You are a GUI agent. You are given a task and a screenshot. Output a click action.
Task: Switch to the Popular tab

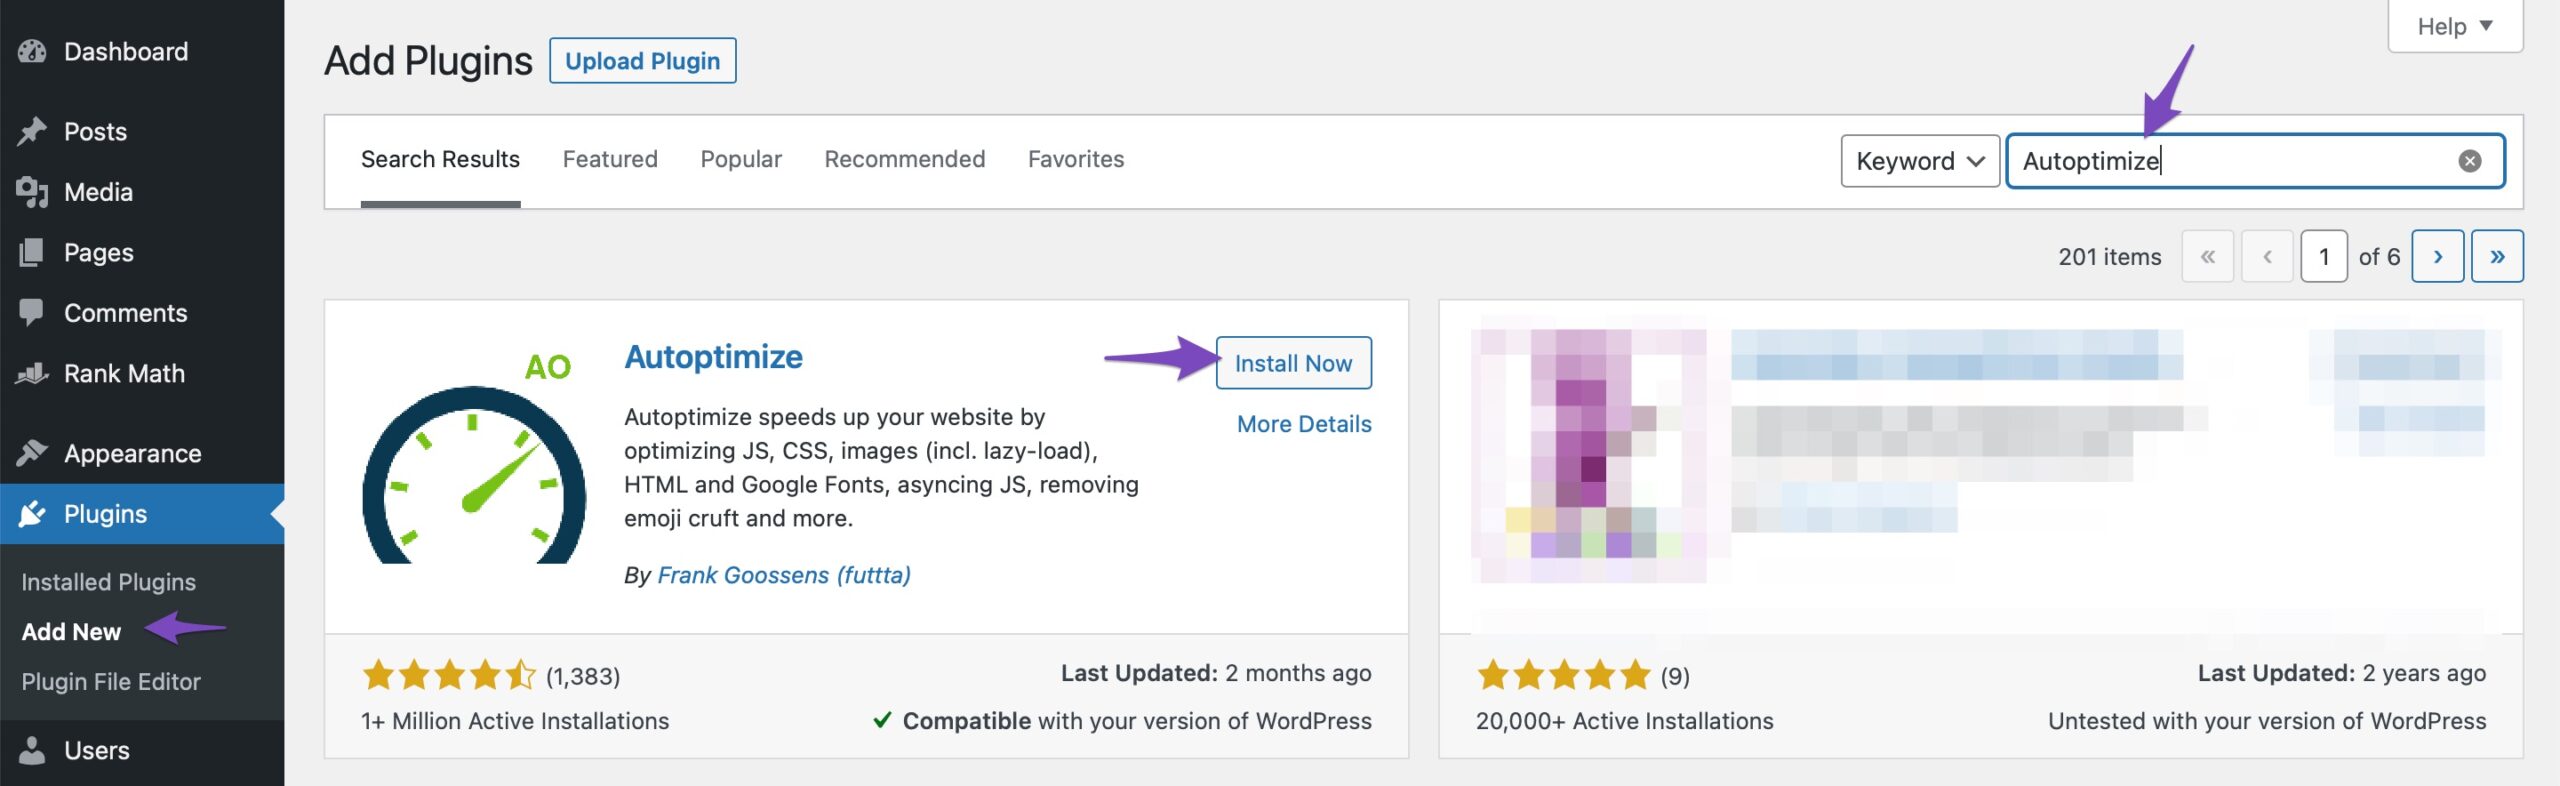[741, 160]
